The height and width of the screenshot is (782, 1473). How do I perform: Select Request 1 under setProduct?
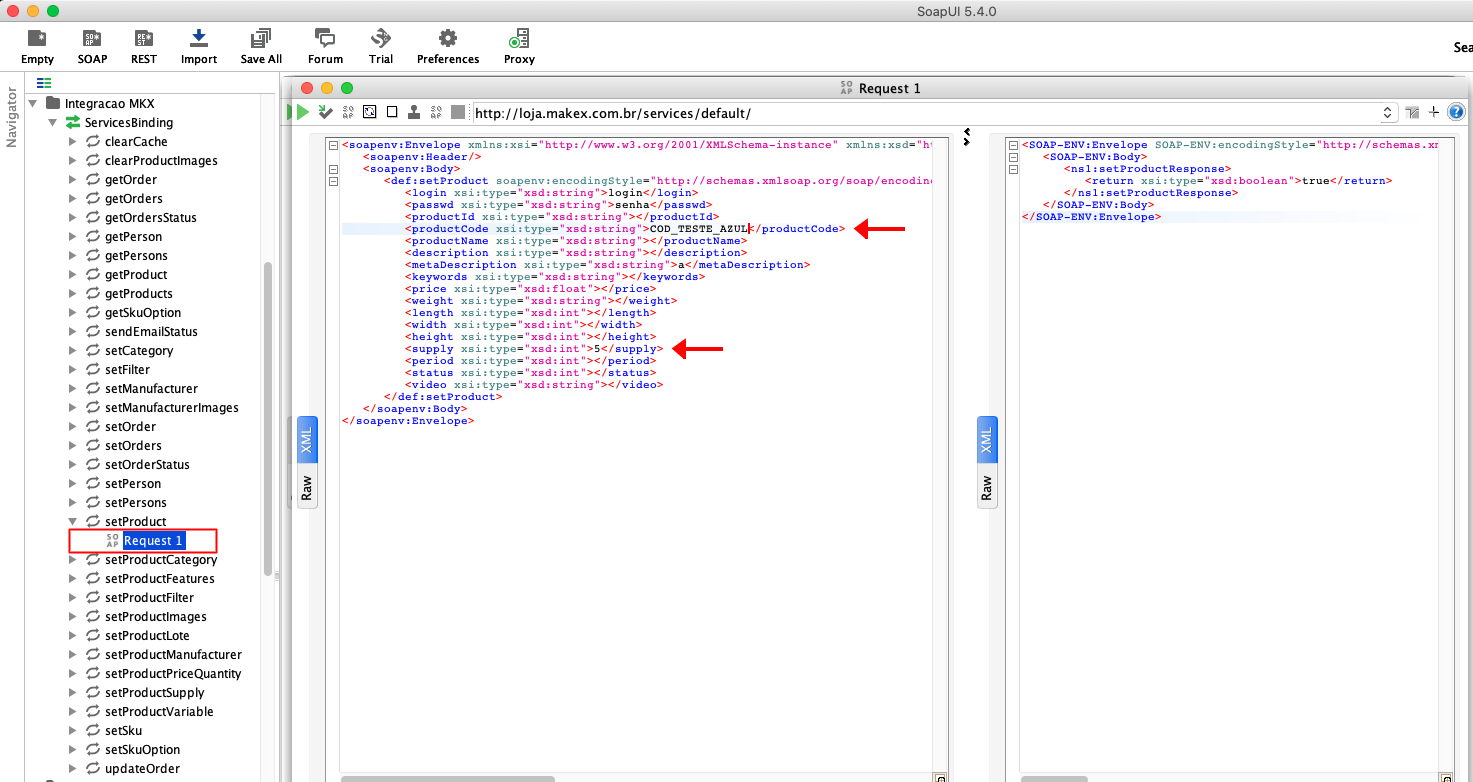(x=153, y=541)
